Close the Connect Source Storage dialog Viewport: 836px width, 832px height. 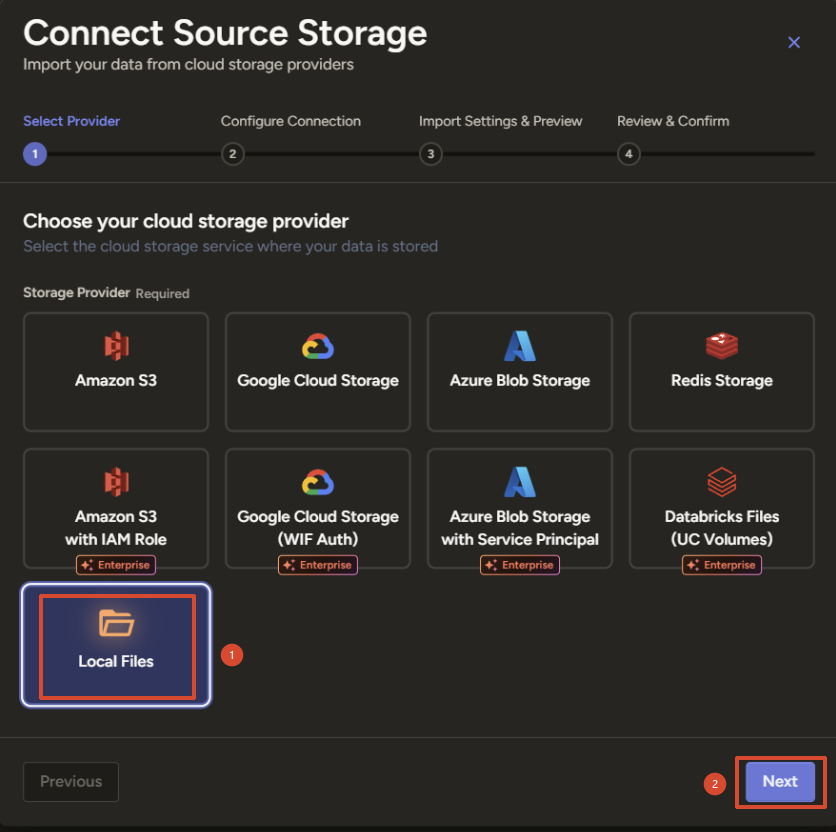794,43
